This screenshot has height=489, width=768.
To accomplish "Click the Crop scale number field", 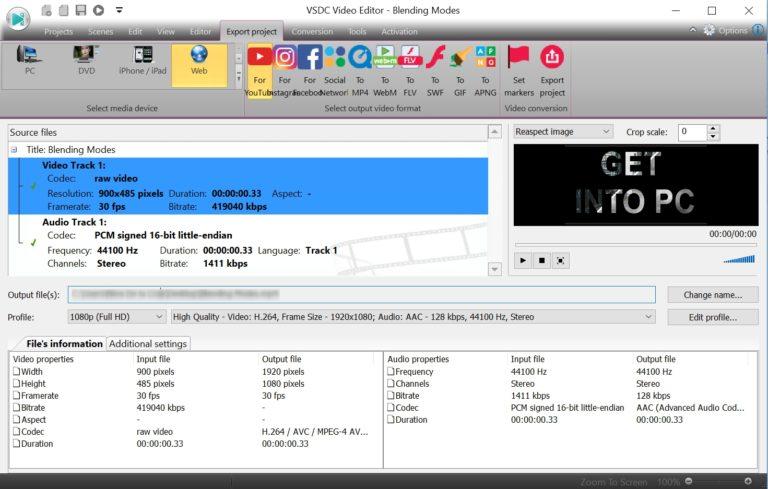I will point(693,132).
